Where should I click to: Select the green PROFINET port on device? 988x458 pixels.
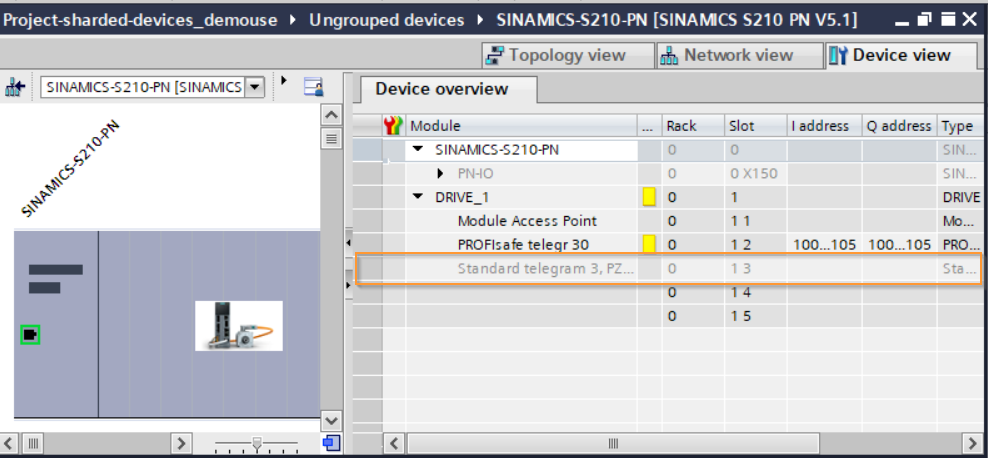(x=30, y=335)
